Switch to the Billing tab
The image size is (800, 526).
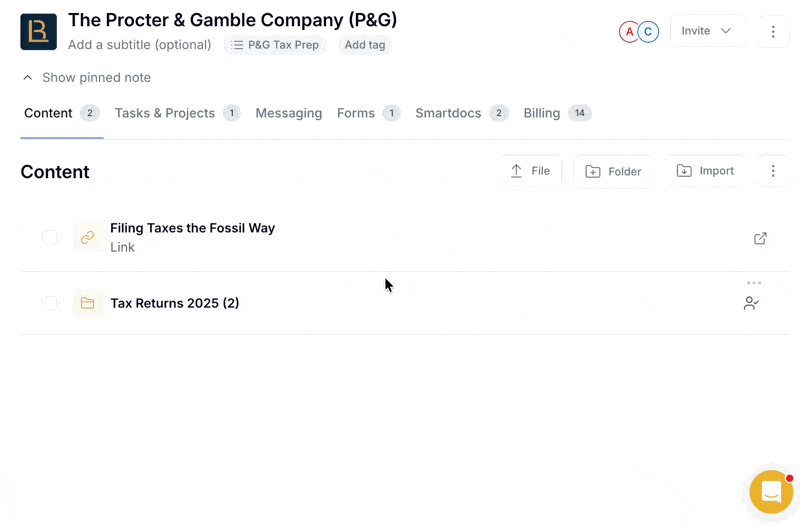(557, 113)
